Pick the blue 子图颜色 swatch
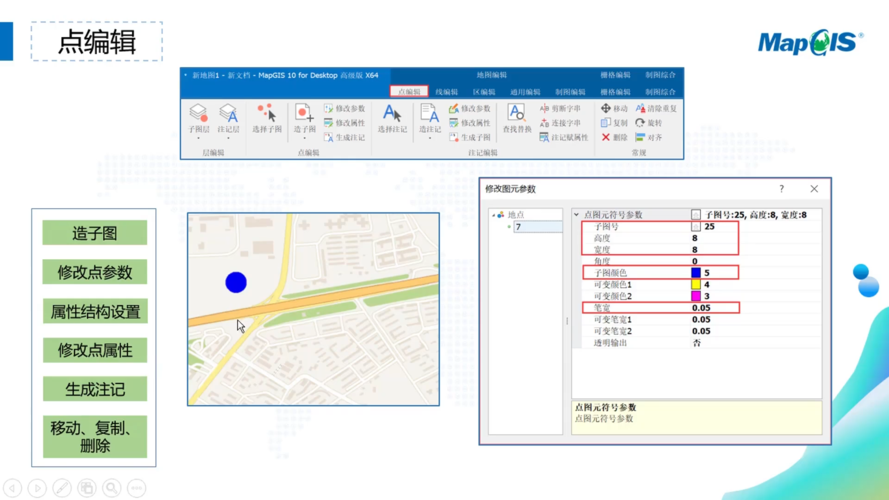The height and width of the screenshot is (500, 889). (x=696, y=273)
